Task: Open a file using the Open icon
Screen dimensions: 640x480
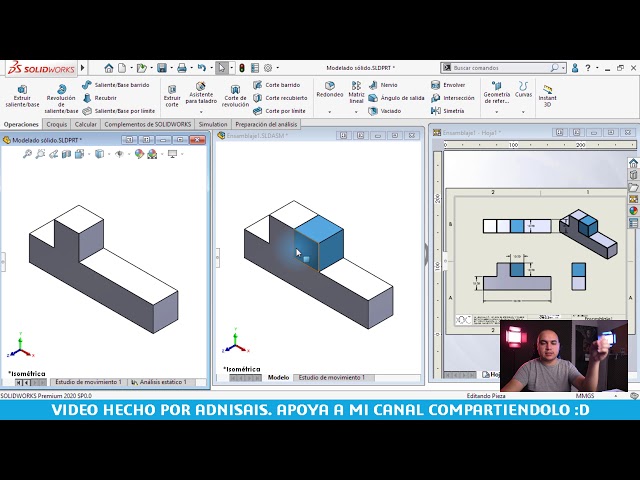Action: click(141, 68)
